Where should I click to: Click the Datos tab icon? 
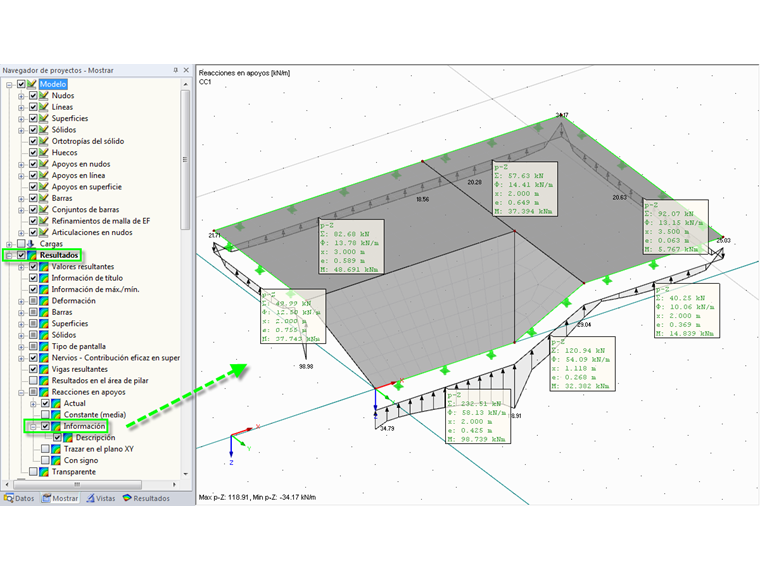(8, 498)
